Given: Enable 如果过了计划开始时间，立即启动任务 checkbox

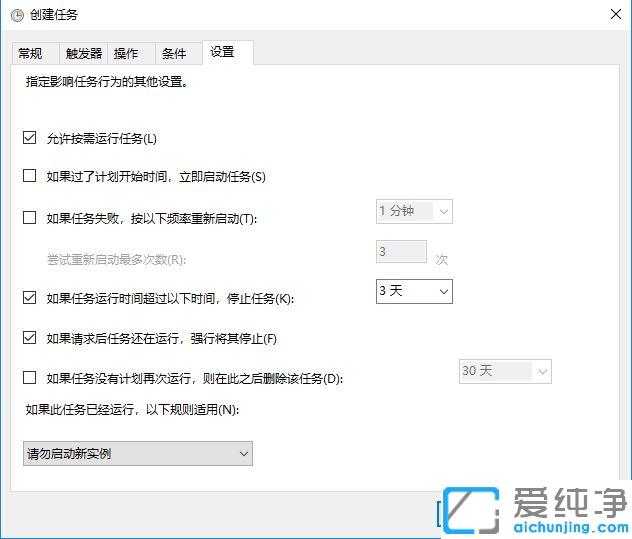Looking at the screenshot, I should click(x=30, y=177).
